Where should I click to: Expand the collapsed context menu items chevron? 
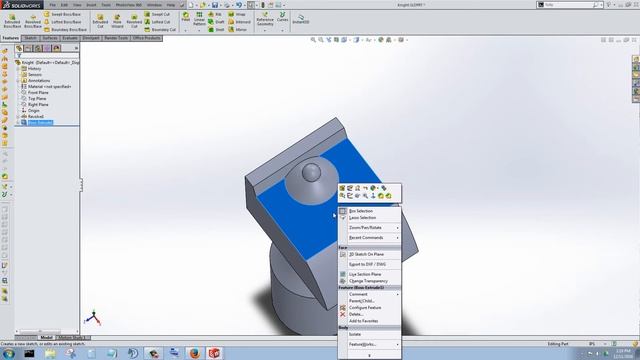(369, 356)
